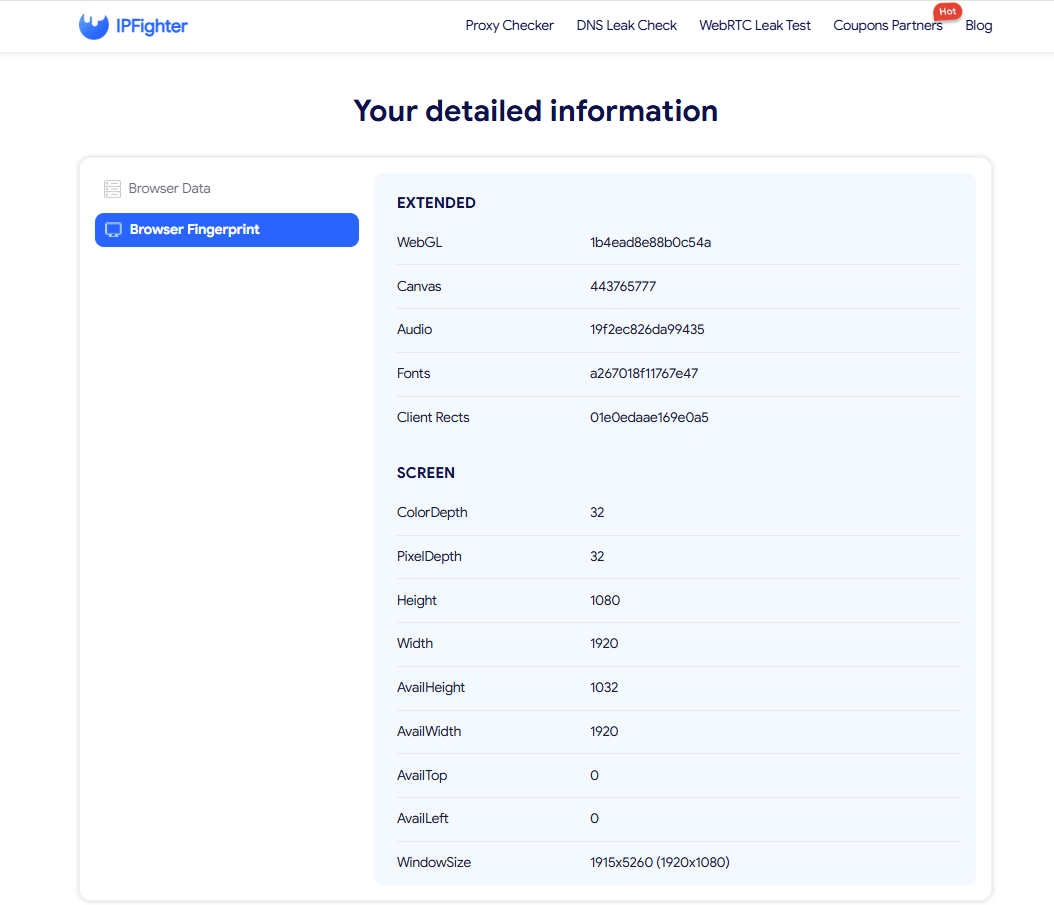Click the Browser Data list icon
Viewport: 1054px width, 905px height.
(x=112, y=189)
